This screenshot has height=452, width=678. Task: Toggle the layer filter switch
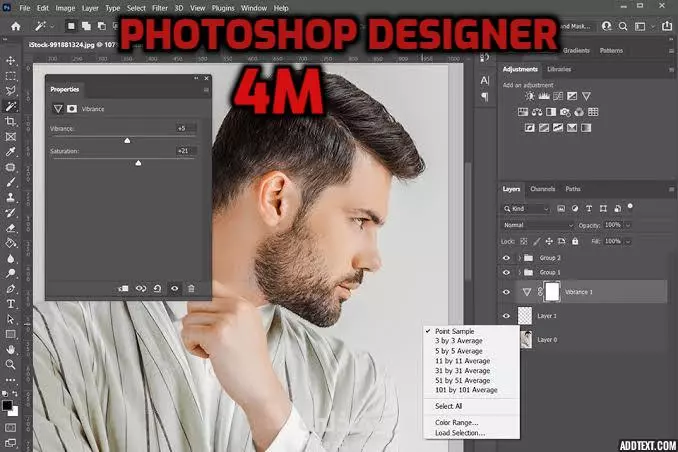[630, 206]
